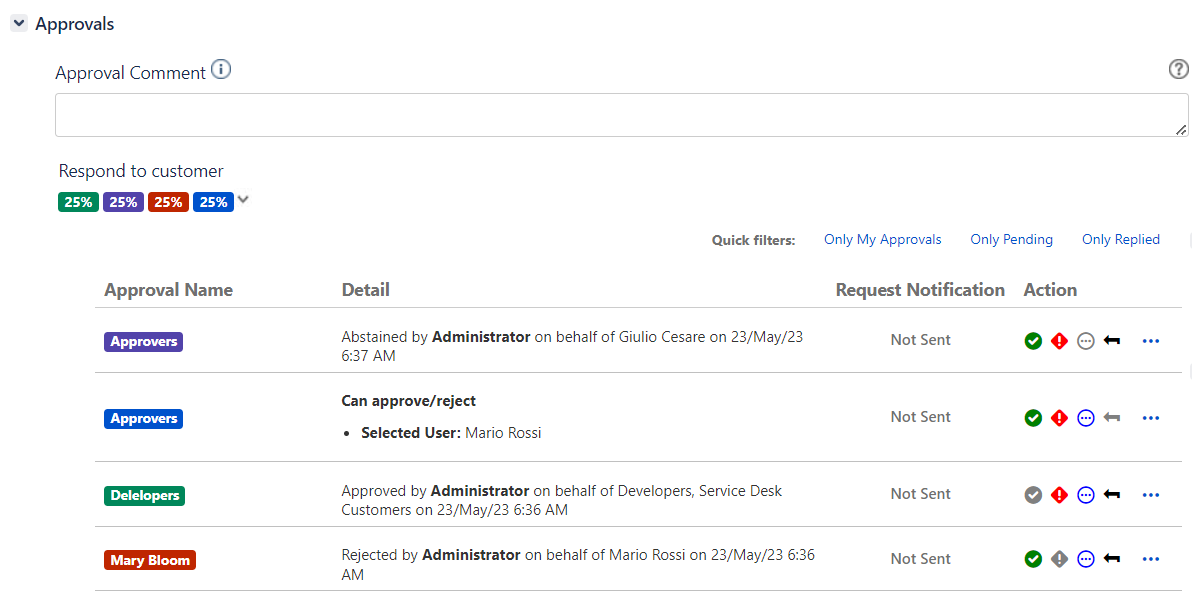Click red reject icon for Mario Rossi row
The image size is (1192, 607).
click(1059, 418)
